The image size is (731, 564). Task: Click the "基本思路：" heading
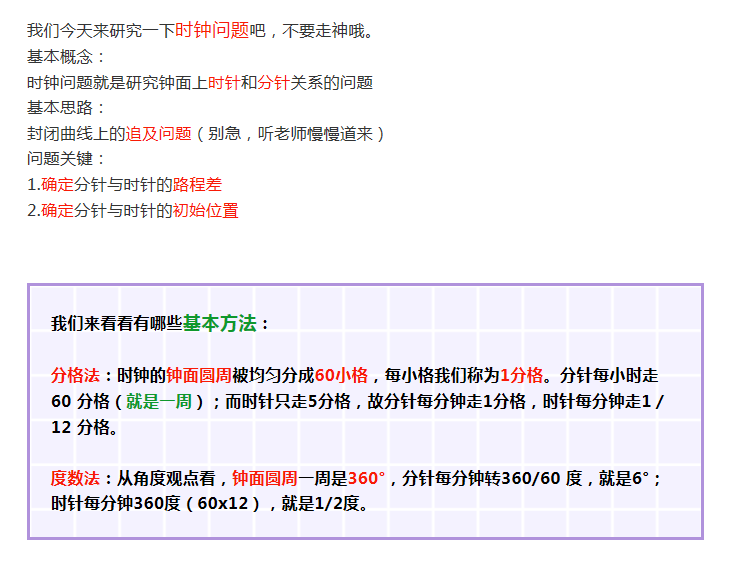(x=66, y=108)
